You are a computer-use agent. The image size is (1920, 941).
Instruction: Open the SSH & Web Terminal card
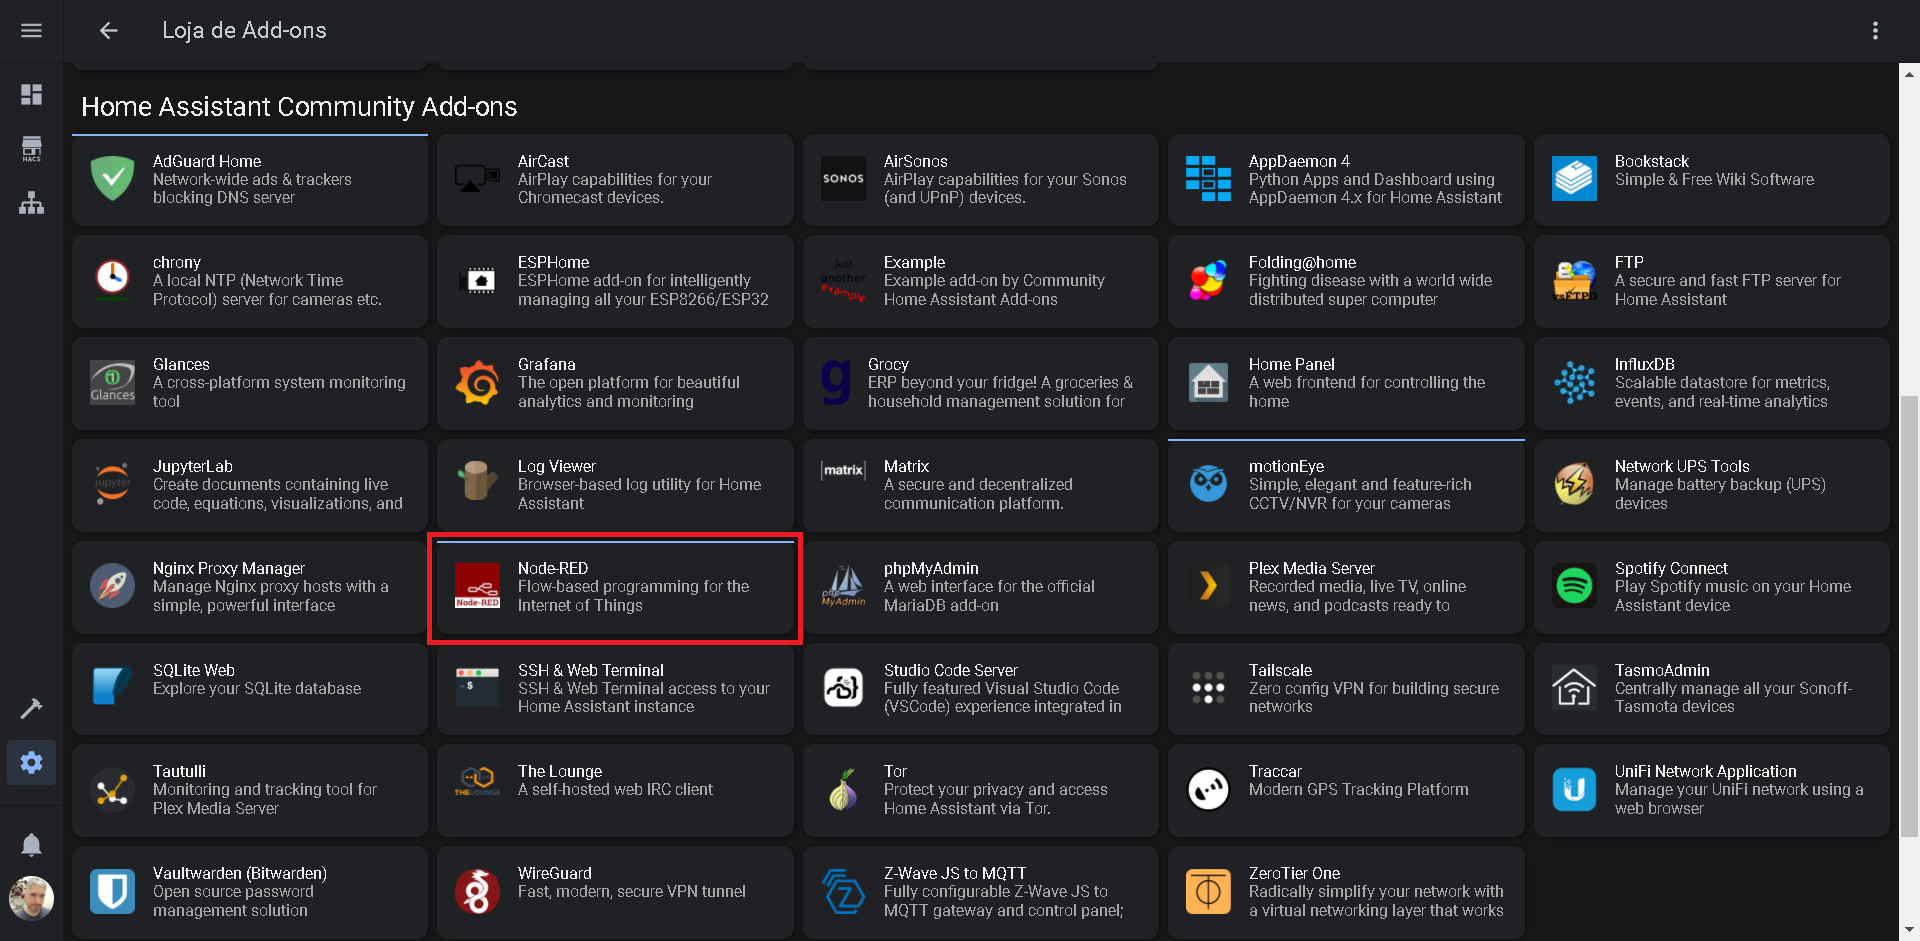[x=615, y=689]
